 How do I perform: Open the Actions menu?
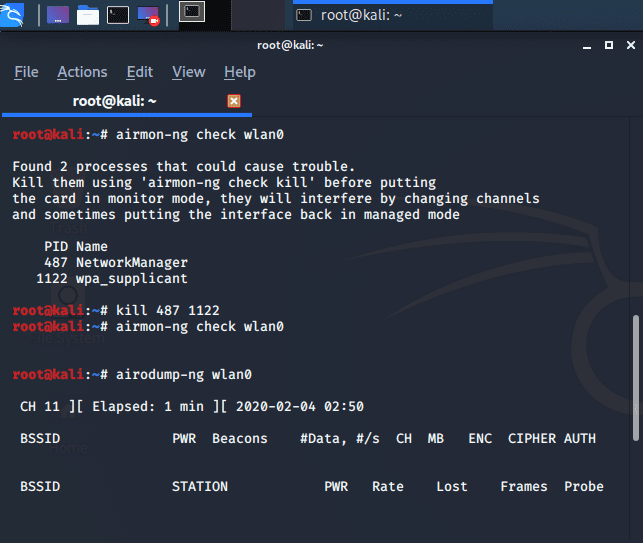[82, 72]
